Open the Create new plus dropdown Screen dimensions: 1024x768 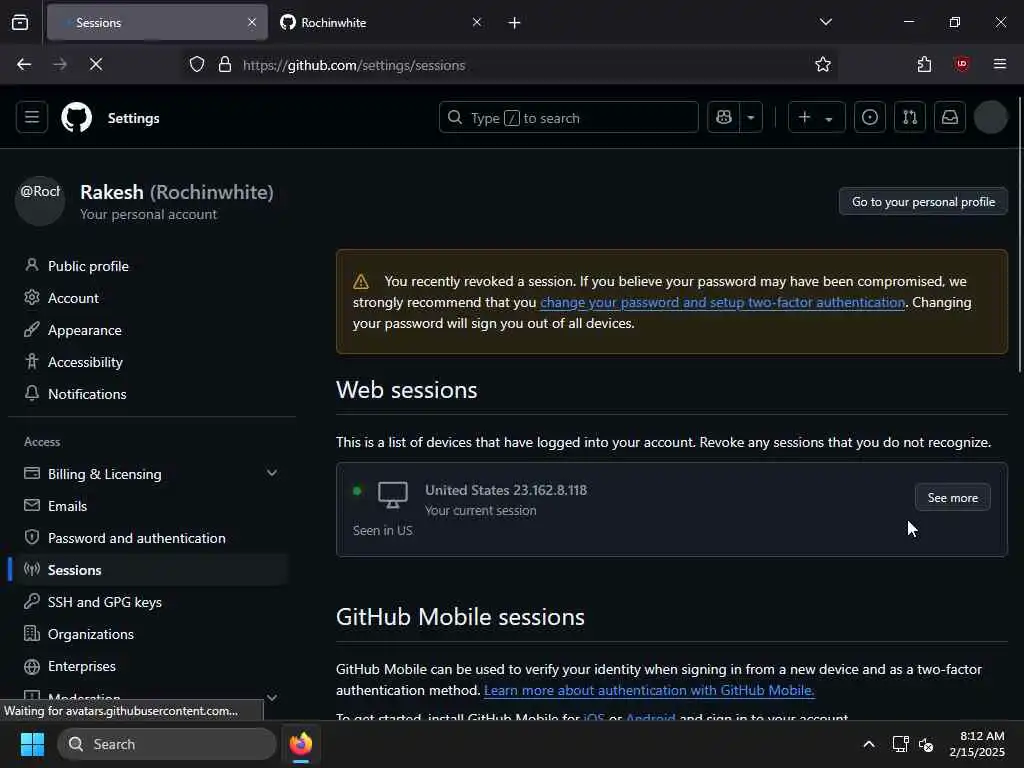(x=816, y=118)
